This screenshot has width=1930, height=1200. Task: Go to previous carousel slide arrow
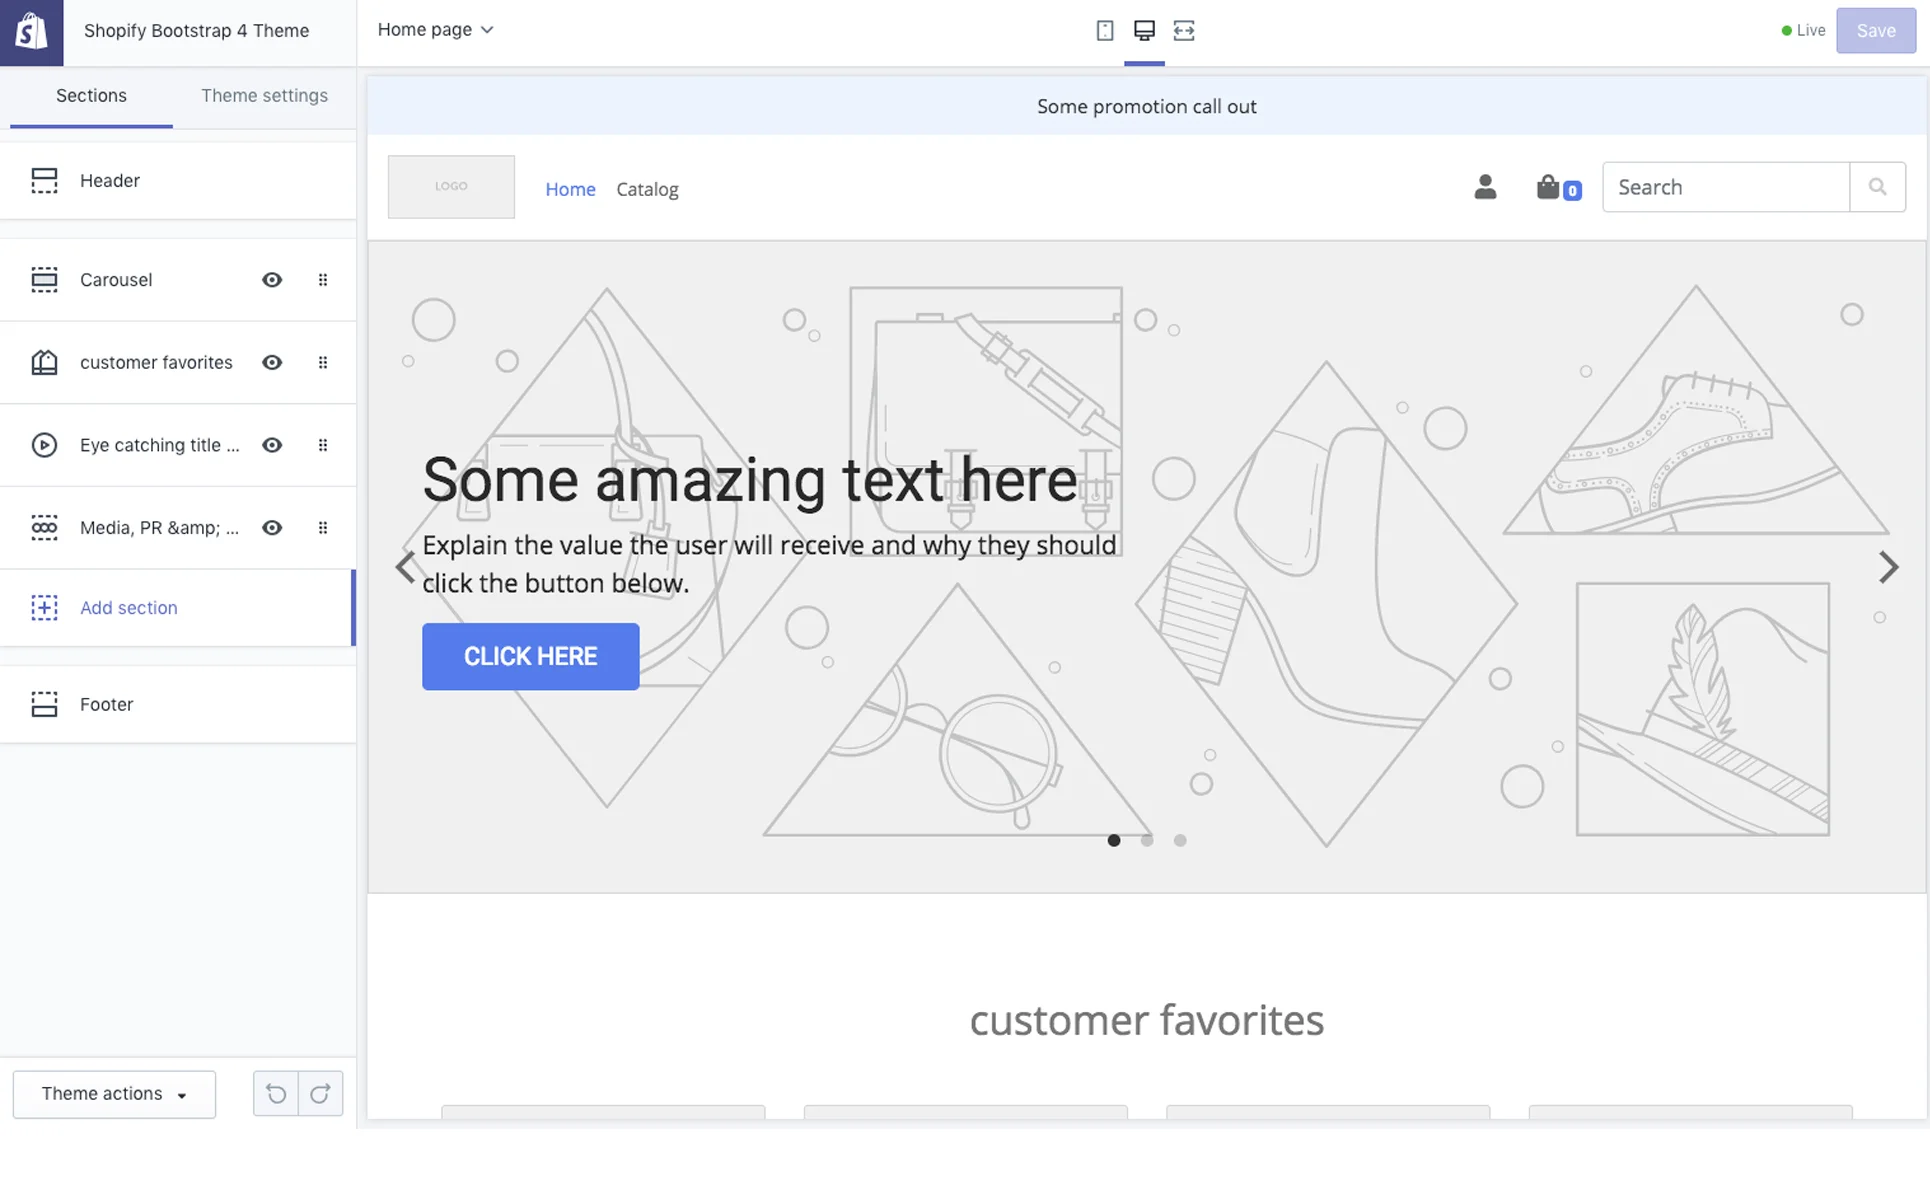point(405,567)
